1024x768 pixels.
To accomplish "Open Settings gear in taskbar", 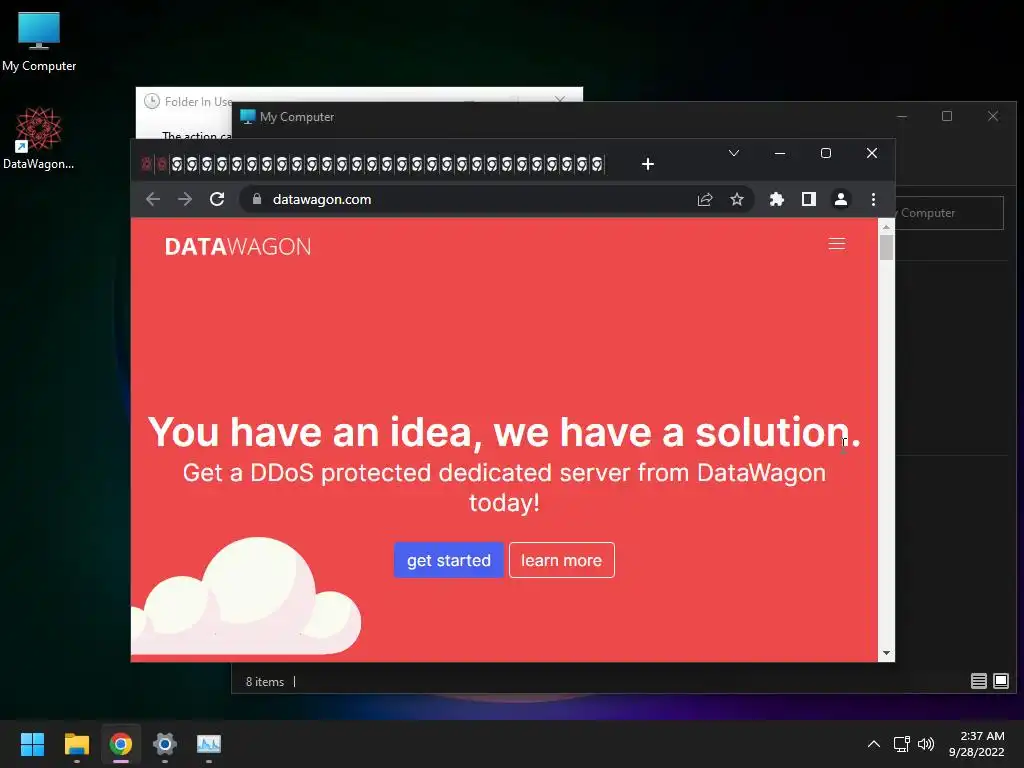I will [165, 744].
